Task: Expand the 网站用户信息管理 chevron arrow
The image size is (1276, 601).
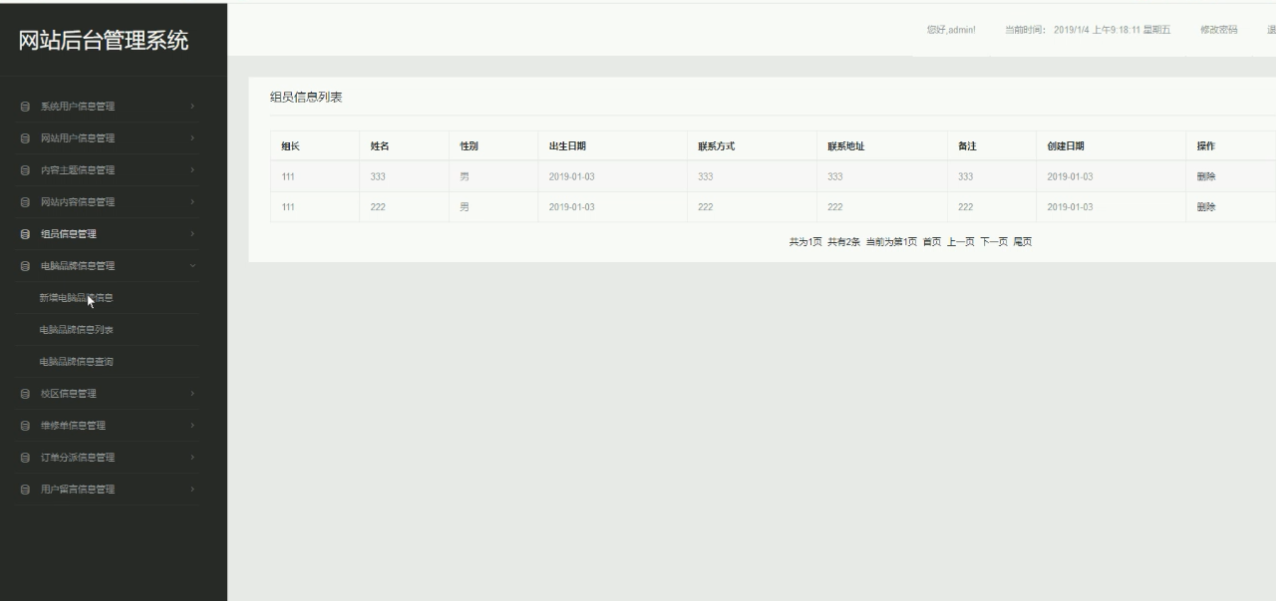Action: pyautogui.click(x=192, y=138)
